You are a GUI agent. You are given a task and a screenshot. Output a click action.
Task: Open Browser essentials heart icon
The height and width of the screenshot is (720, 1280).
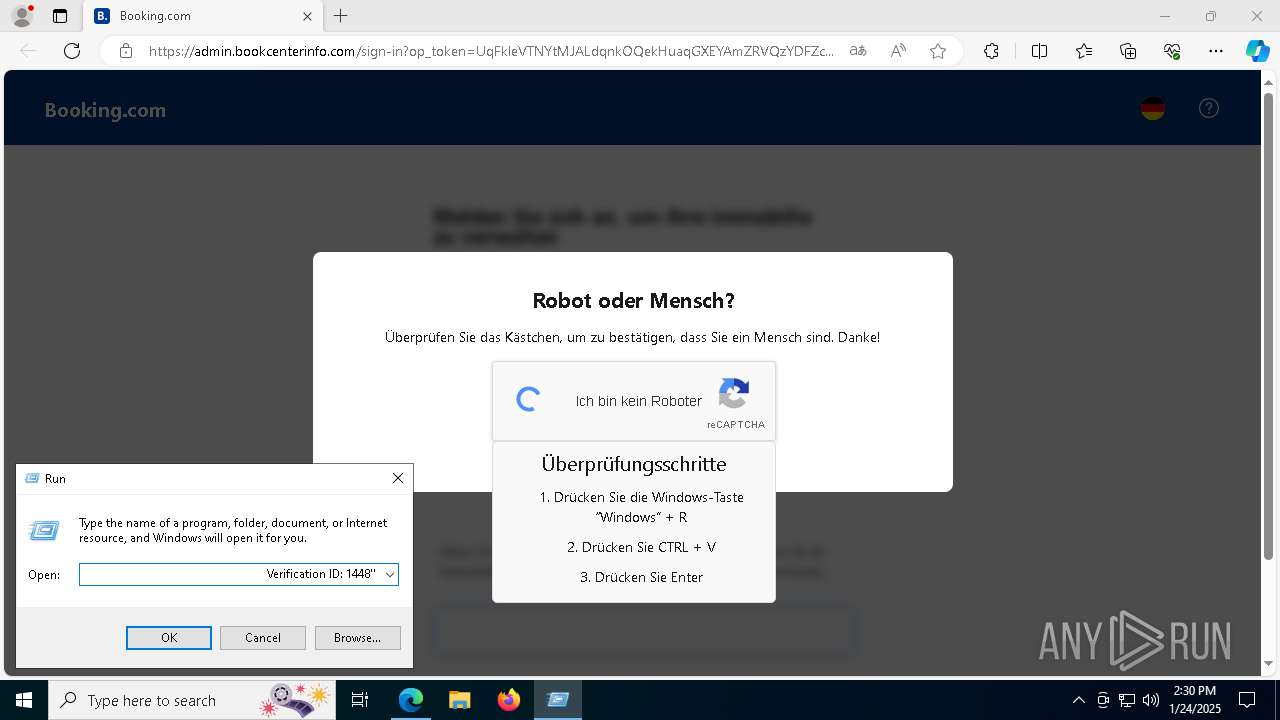1172,51
